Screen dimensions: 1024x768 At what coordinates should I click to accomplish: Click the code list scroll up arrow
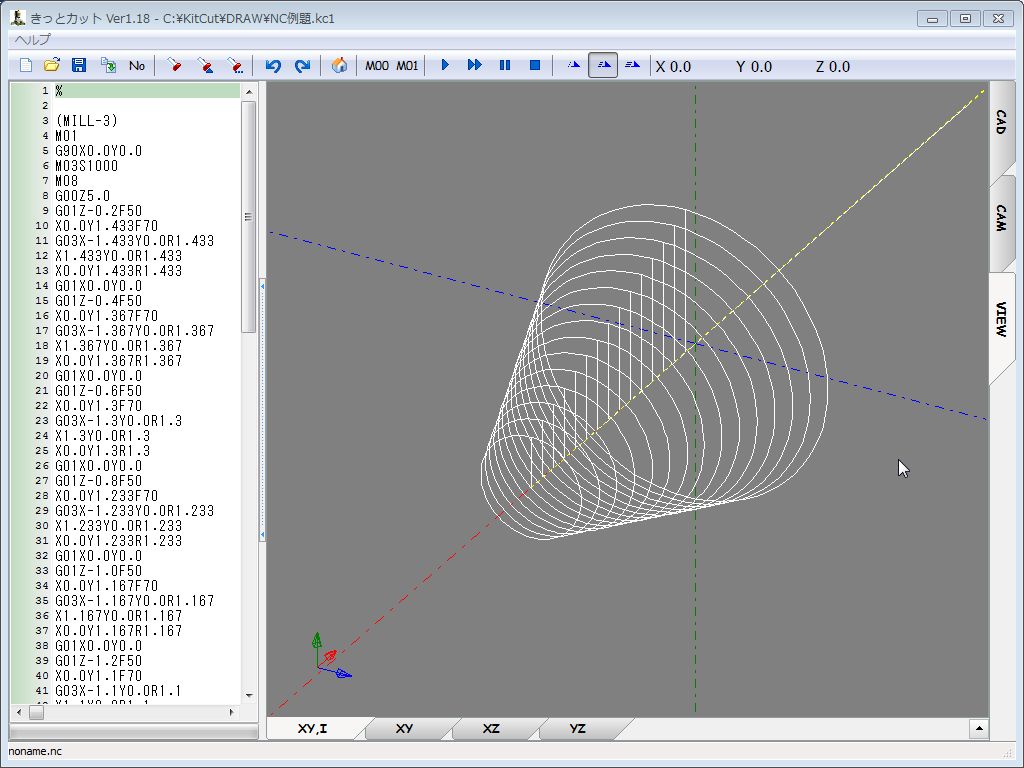point(249,92)
